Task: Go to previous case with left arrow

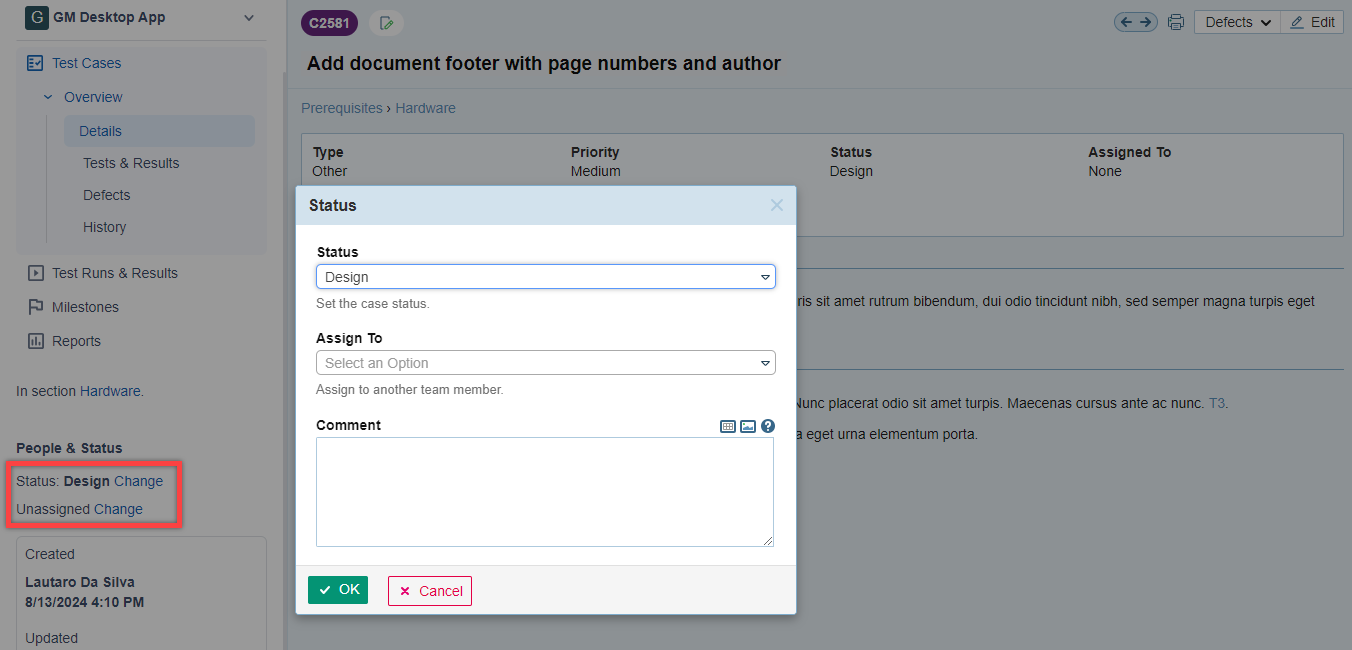Action: [x=1126, y=22]
